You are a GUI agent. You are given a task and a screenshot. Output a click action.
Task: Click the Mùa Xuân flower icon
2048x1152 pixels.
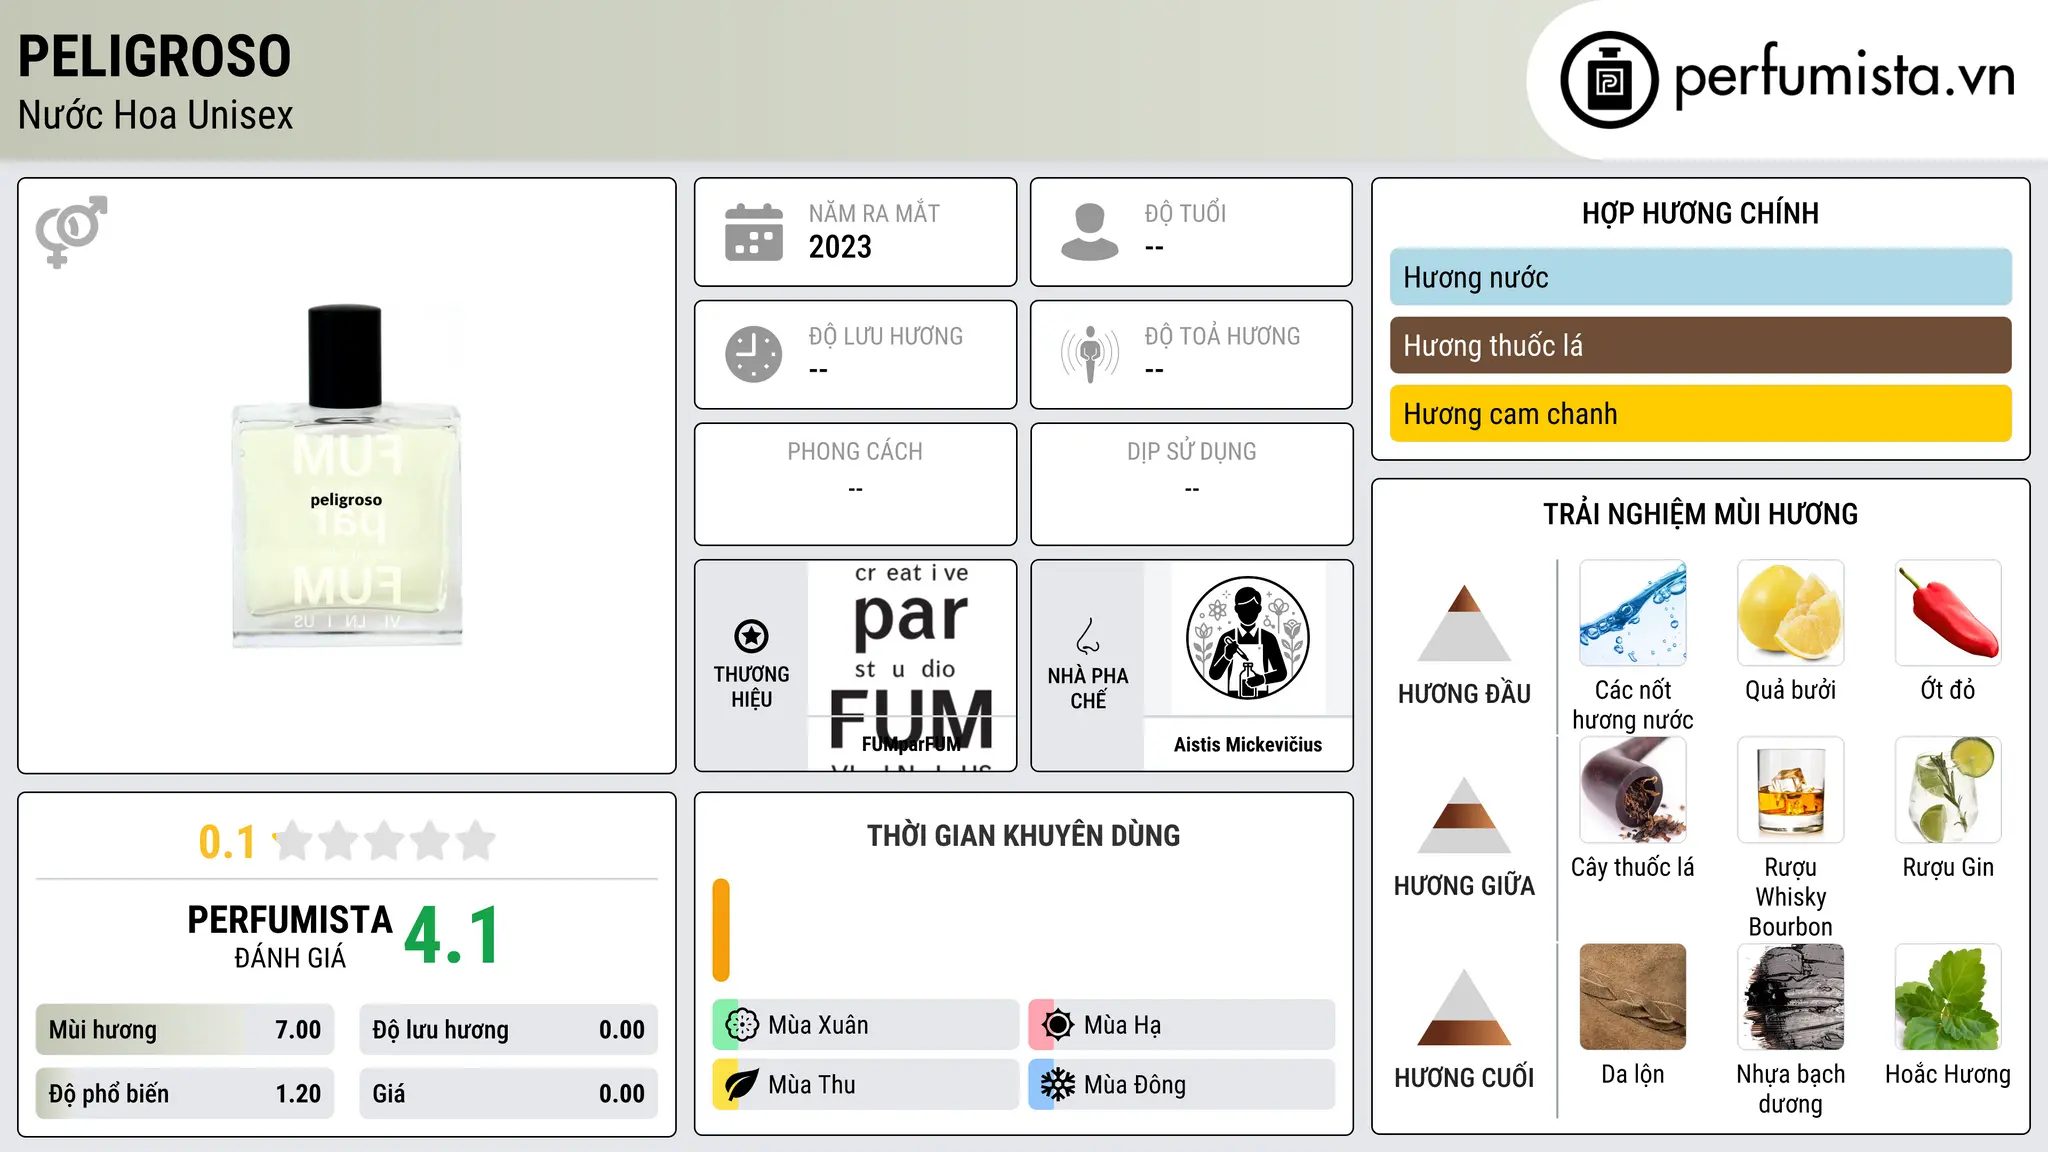tap(742, 1025)
